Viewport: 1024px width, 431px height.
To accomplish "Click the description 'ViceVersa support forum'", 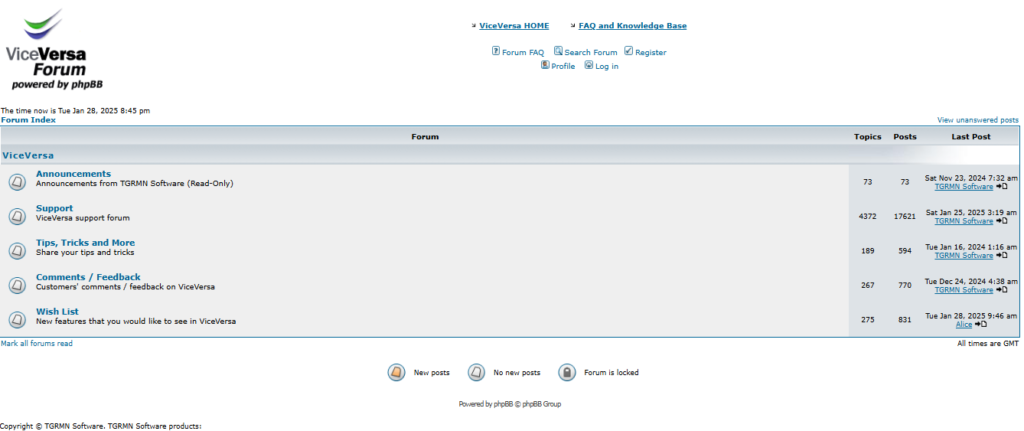I will point(83,218).
